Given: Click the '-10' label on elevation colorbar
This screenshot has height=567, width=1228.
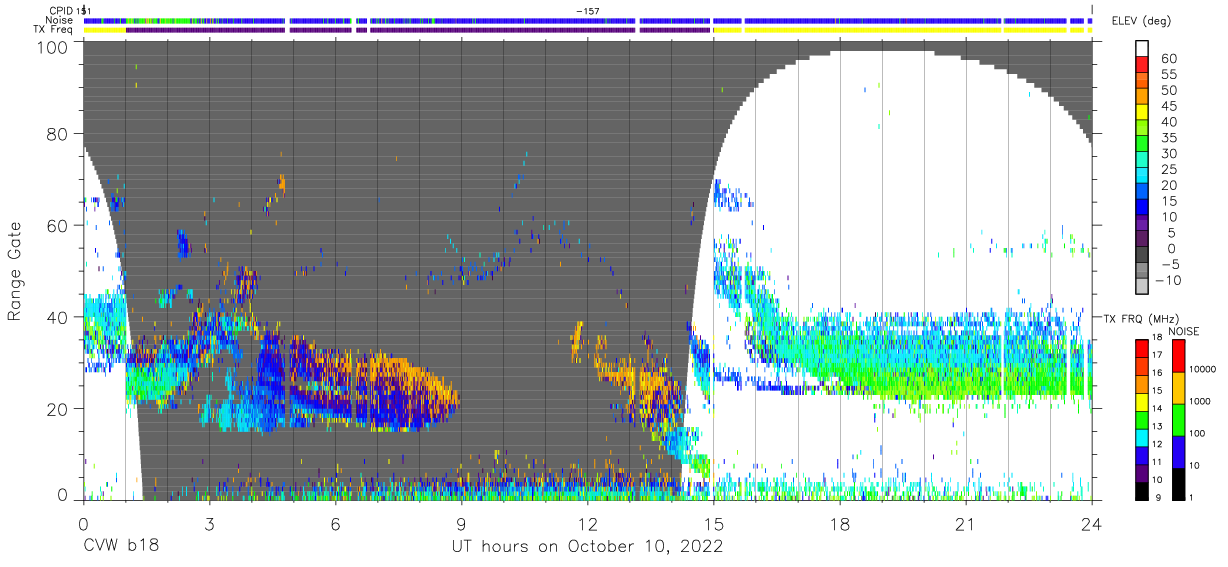Looking at the screenshot, I should (x=1168, y=280).
